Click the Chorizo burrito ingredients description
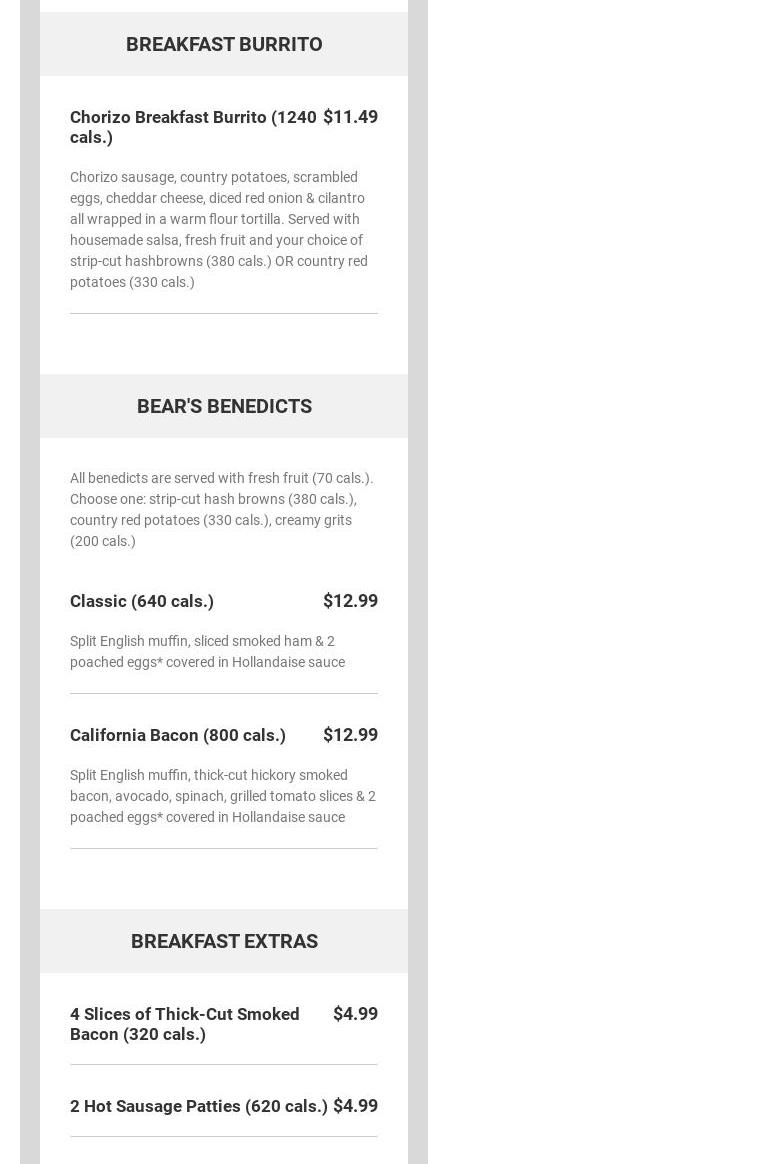Screen dimensions: 770x1164 (x=219, y=229)
